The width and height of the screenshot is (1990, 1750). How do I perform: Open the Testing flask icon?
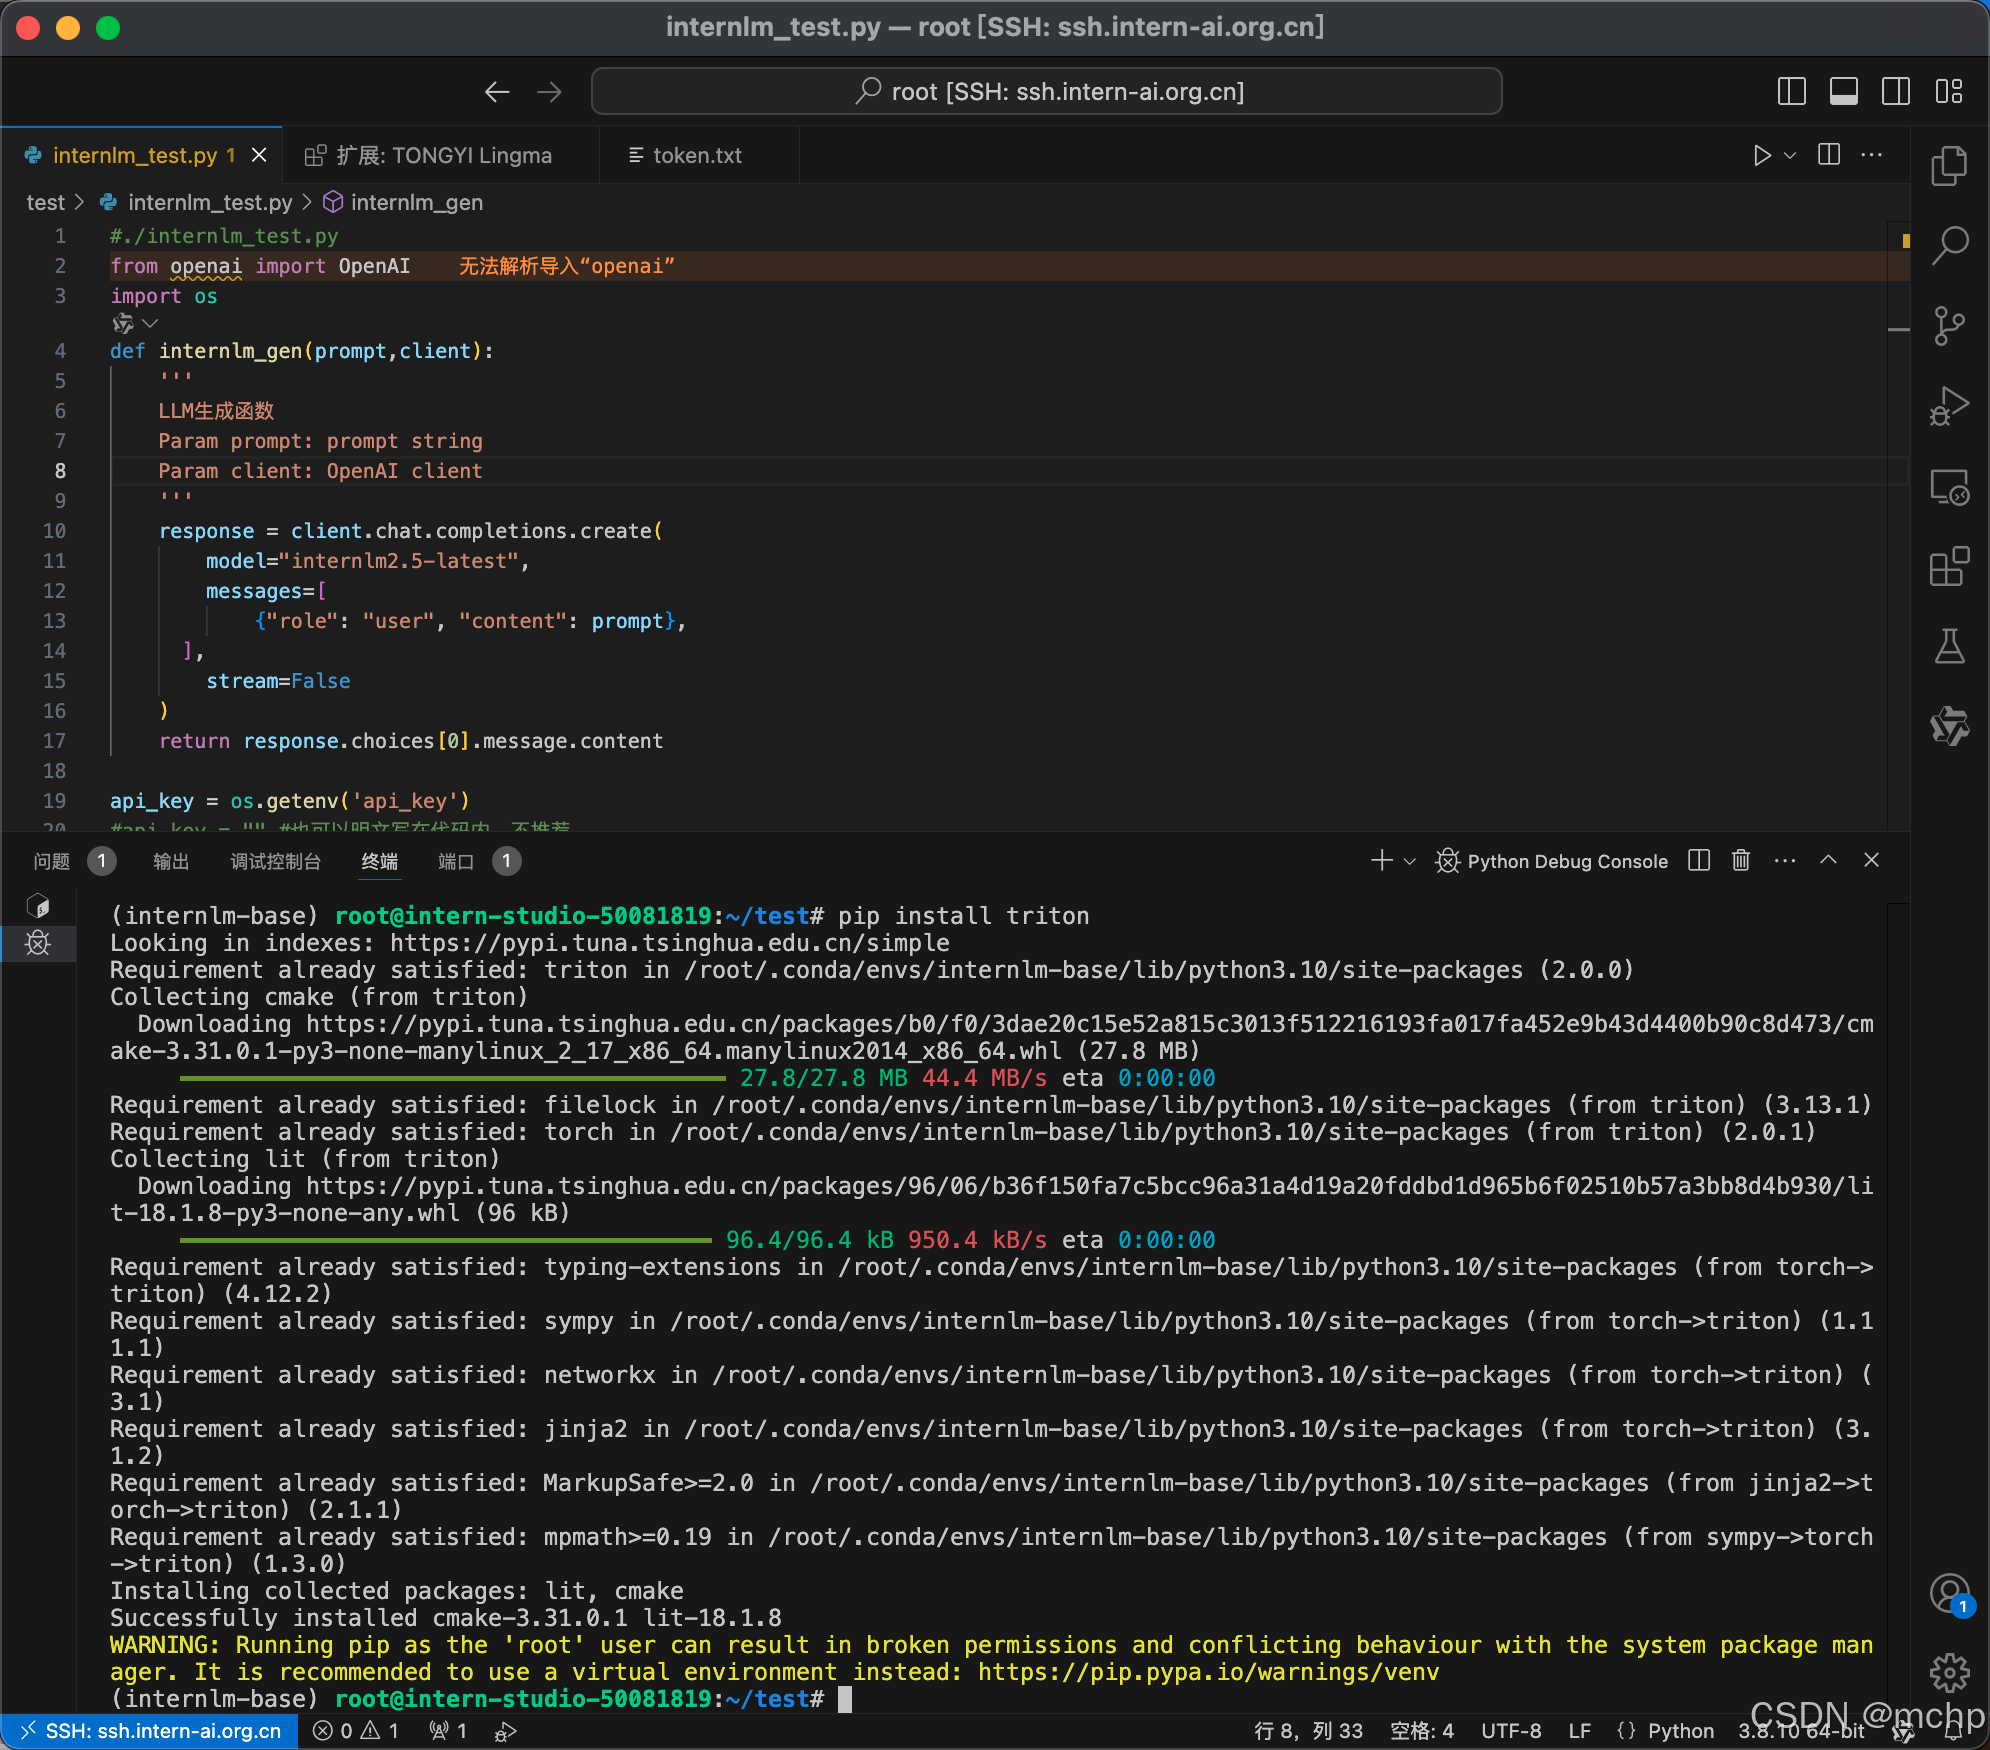(1948, 647)
